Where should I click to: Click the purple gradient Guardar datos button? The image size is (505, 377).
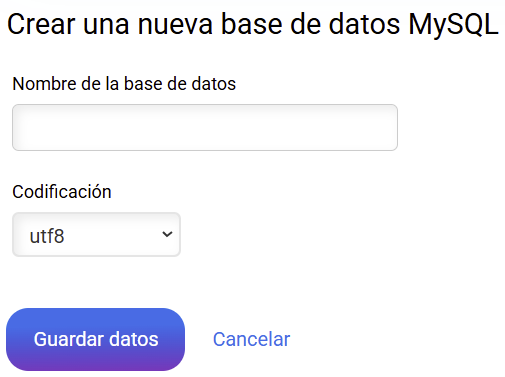[x=95, y=339]
